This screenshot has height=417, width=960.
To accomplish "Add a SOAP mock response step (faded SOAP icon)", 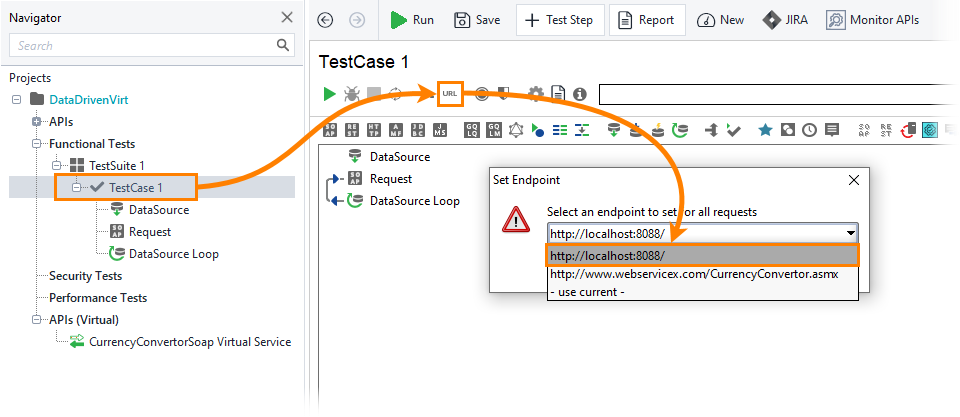I will (864, 130).
